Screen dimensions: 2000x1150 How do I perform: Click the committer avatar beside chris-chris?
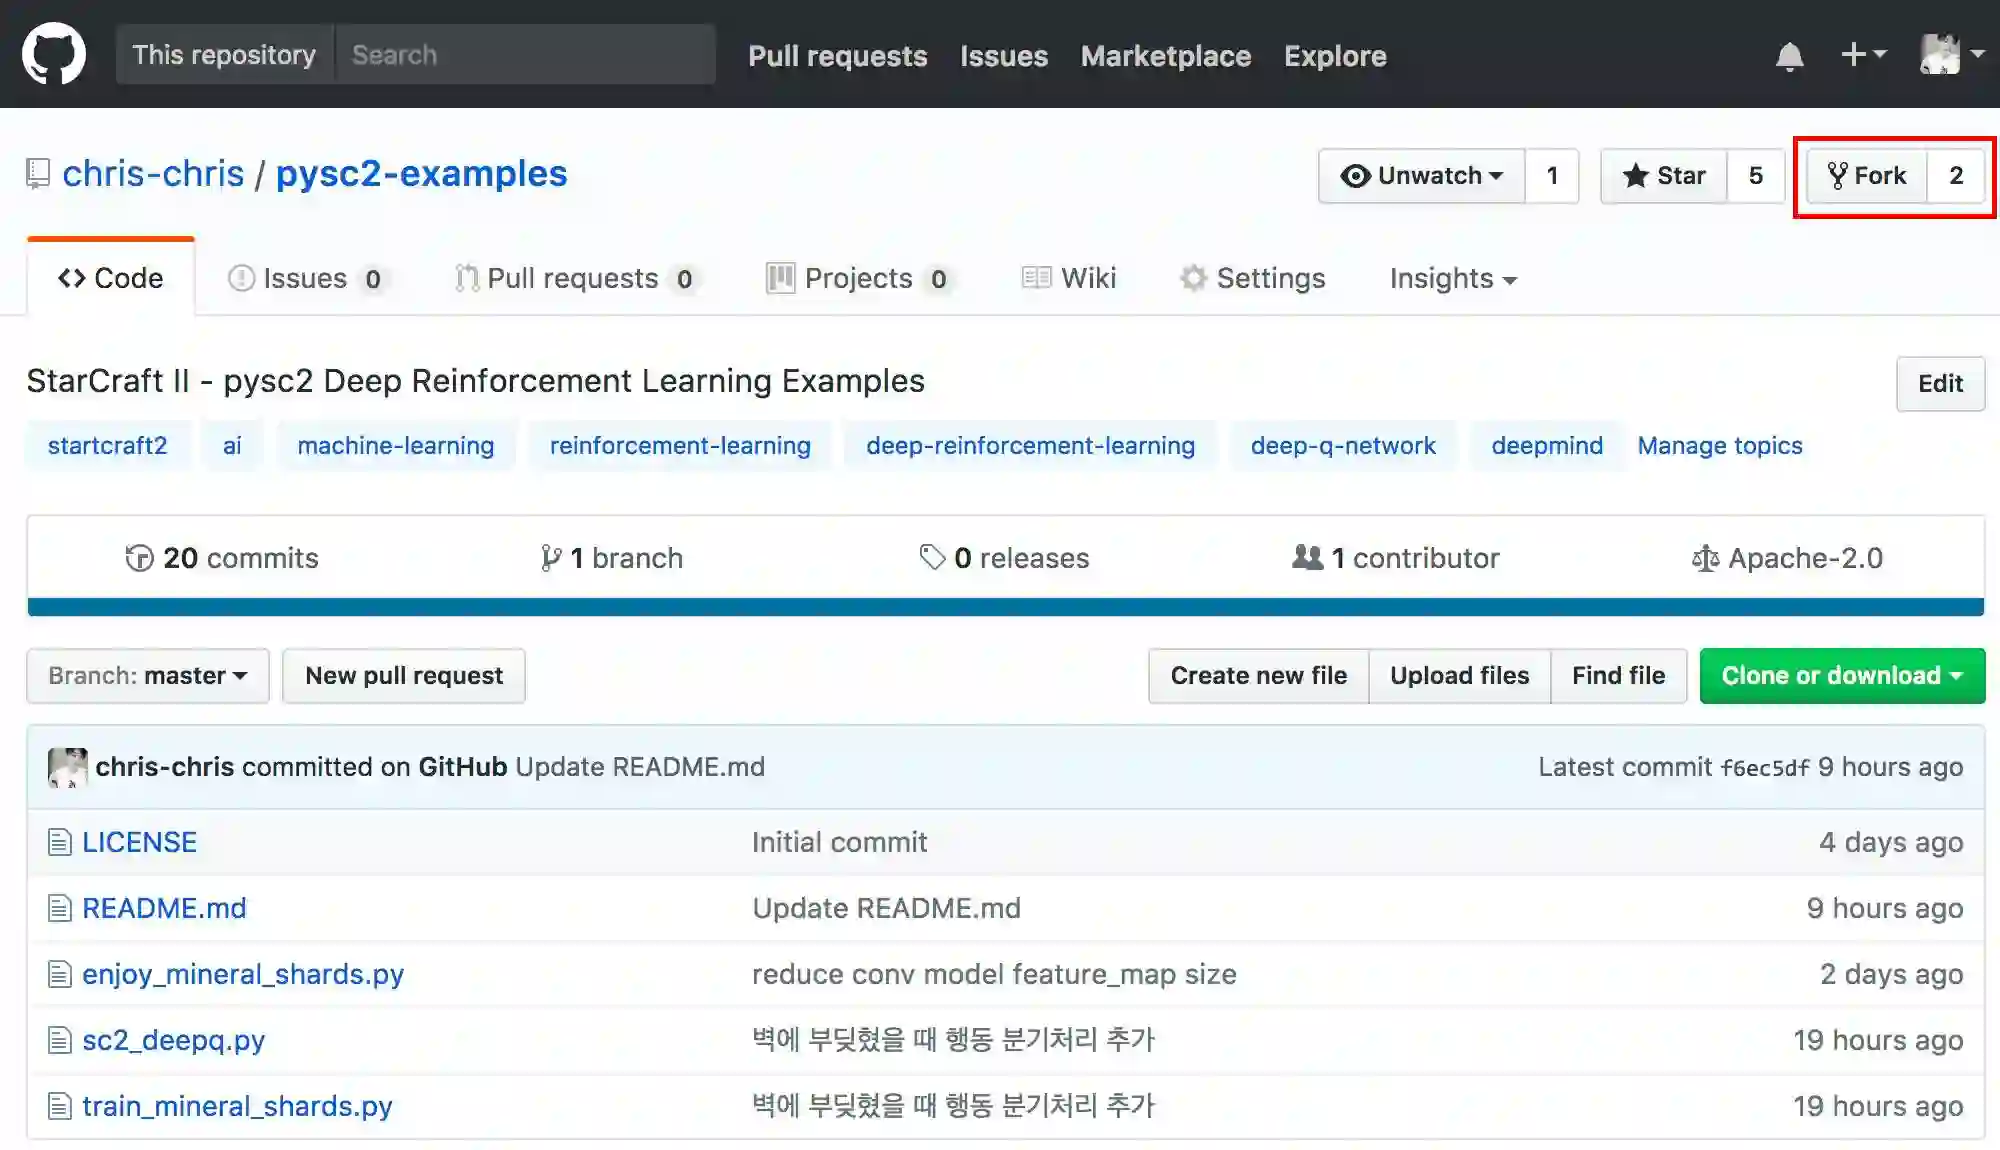pyautogui.click(x=67, y=767)
